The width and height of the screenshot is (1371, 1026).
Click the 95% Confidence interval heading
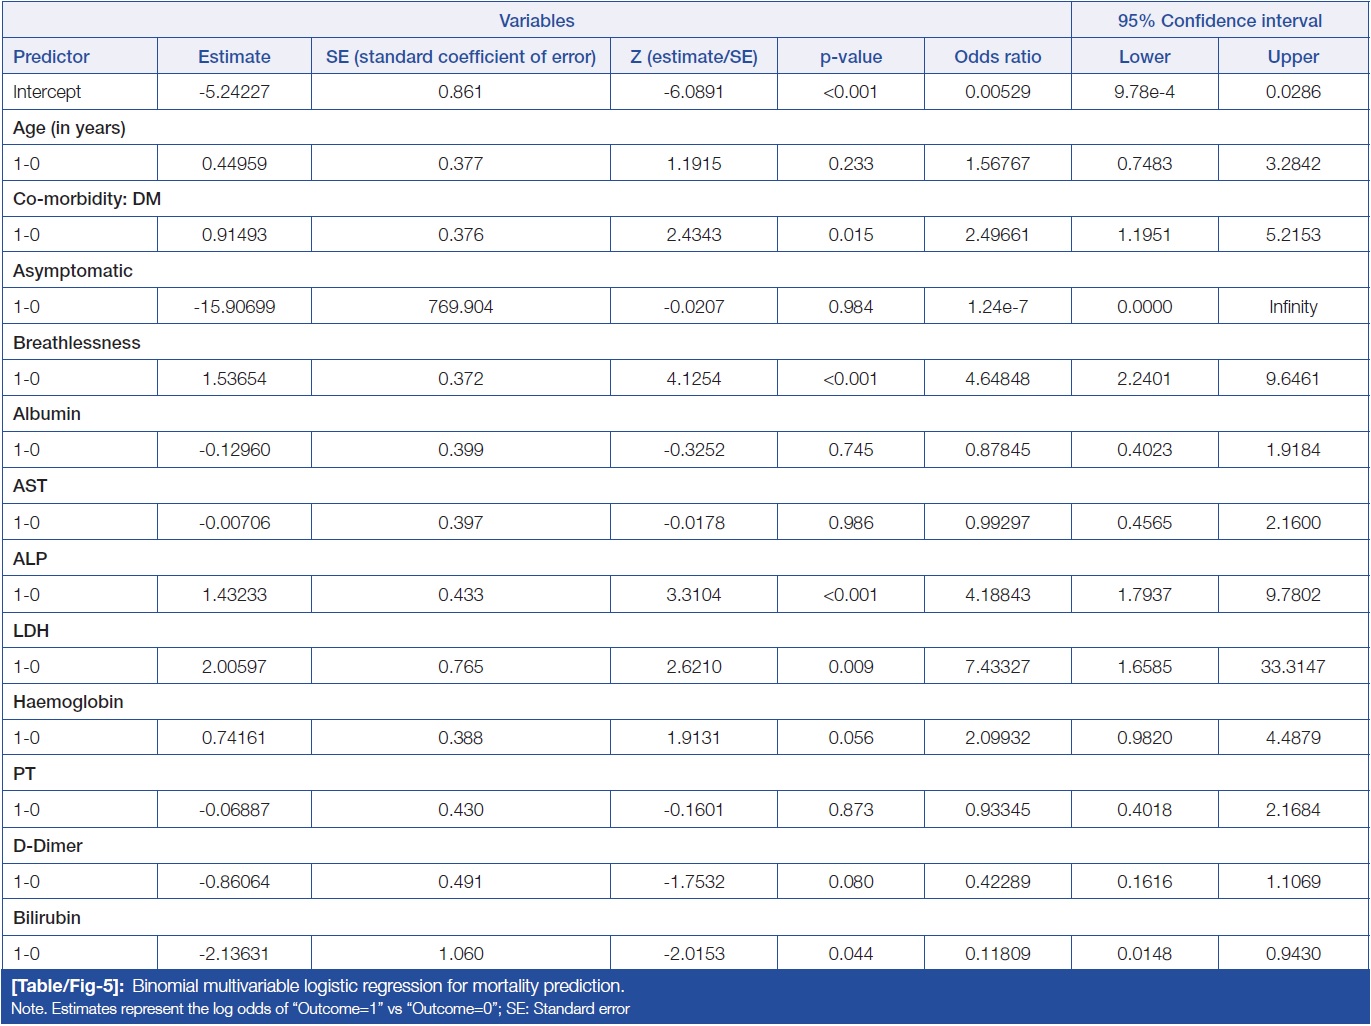[x=1219, y=21]
